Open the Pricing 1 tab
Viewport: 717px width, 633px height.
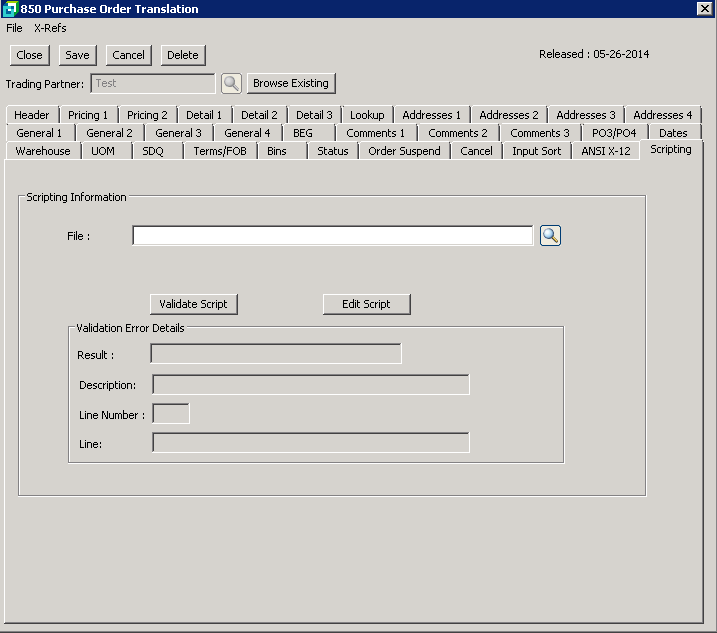pyautogui.click(x=89, y=115)
